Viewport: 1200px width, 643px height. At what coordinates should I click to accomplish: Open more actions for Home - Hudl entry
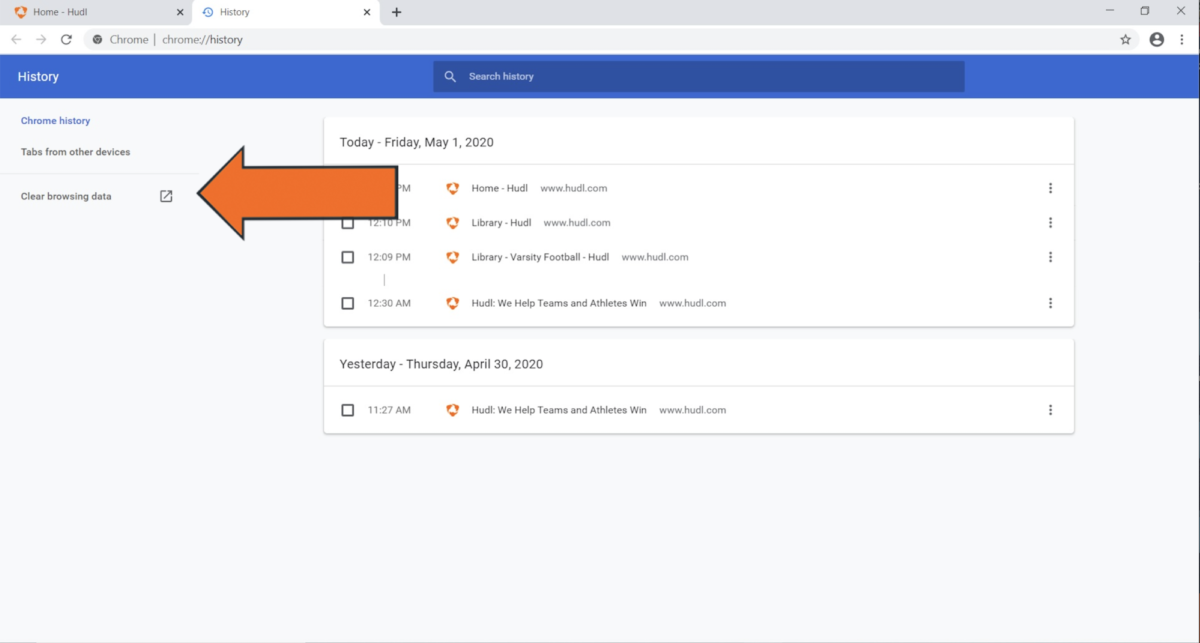1050,188
